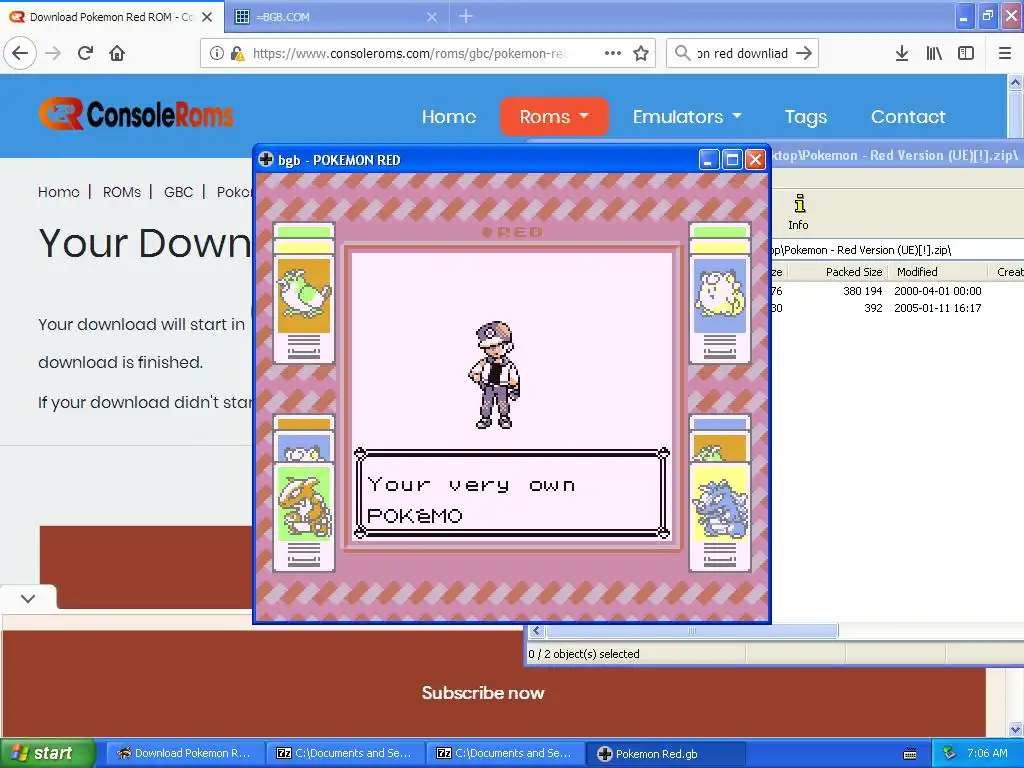Image resolution: width=1024 pixels, height=768 pixels.
Task: Click the bgb window title icon
Action: tap(266, 159)
